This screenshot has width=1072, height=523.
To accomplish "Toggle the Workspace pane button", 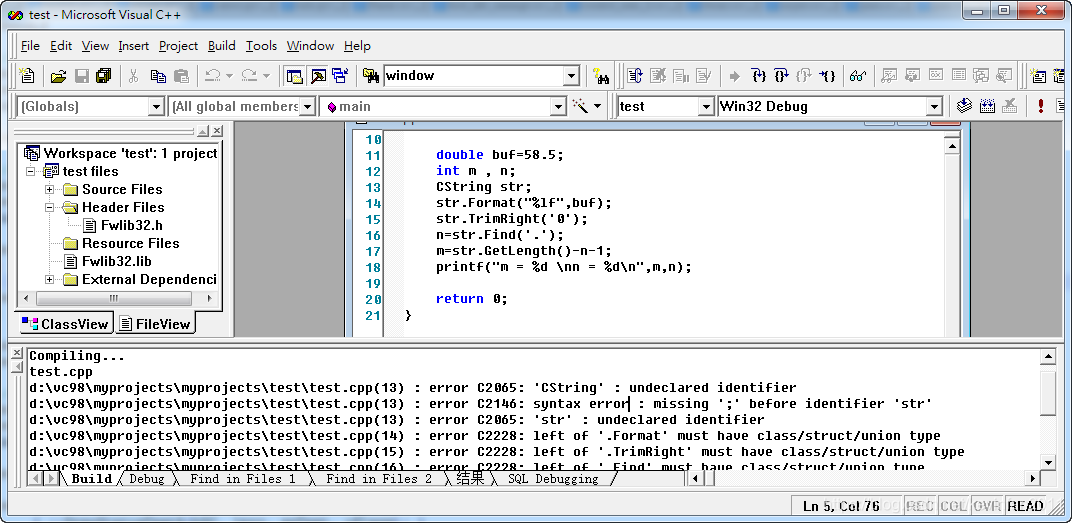I will coord(295,76).
